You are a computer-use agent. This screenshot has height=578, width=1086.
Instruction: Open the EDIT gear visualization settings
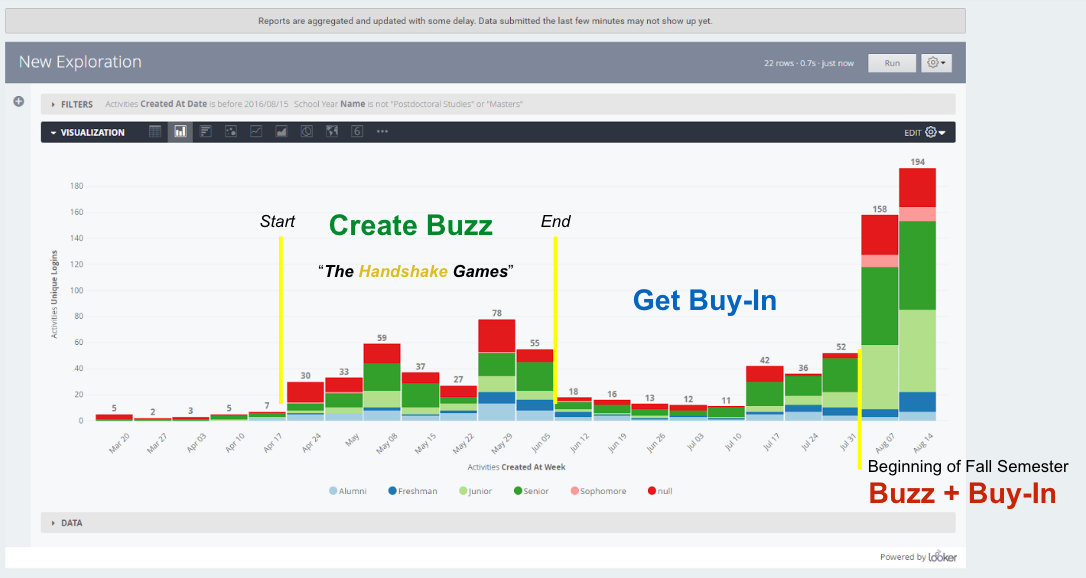935,132
